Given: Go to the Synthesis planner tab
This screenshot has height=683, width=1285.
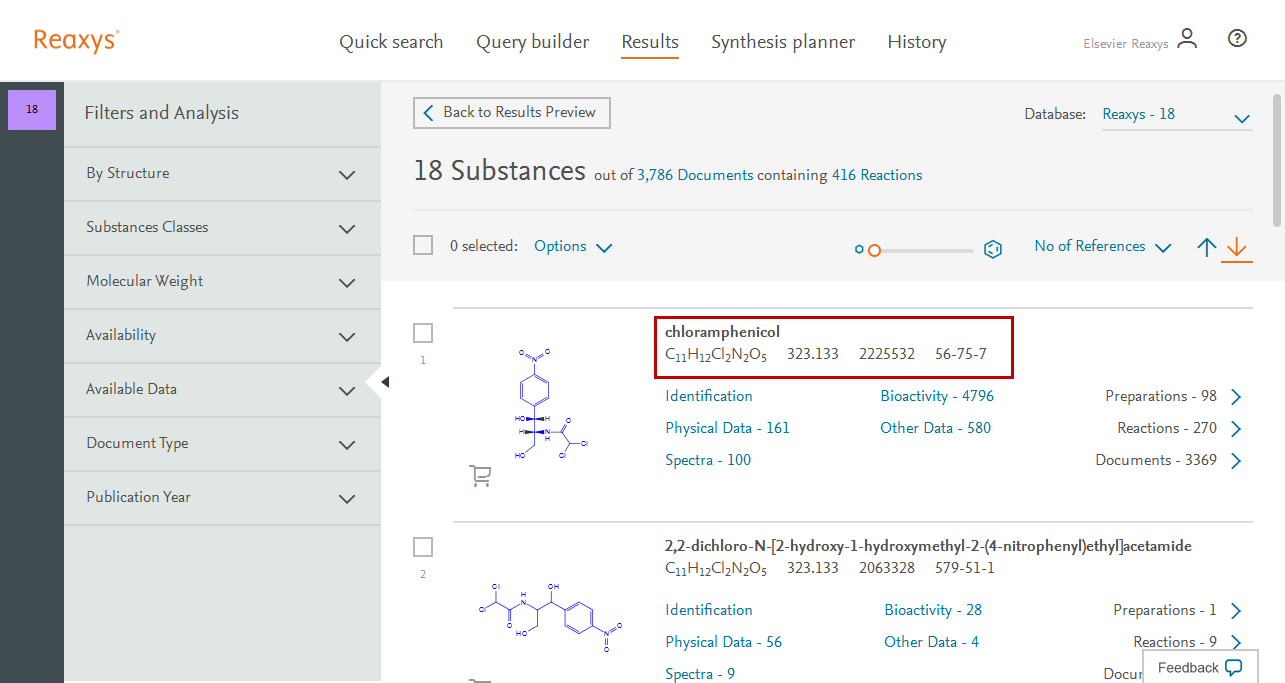Looking at the screenshot, I should (782, 42).
